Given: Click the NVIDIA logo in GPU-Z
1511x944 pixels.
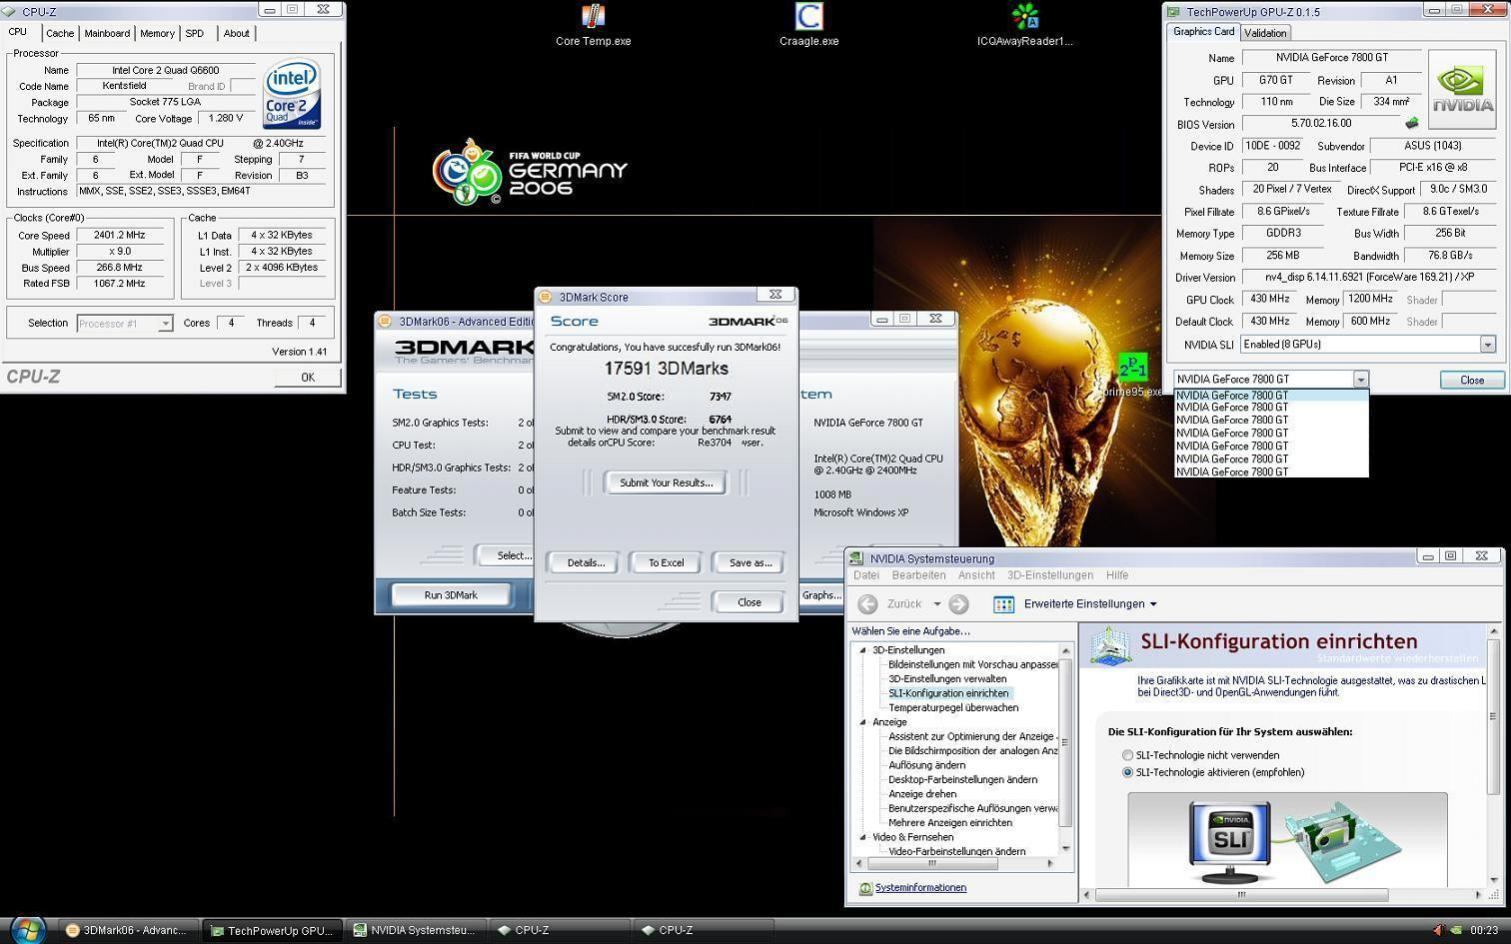Looking at the screenshot, I should pyautogui.click(x=1462, y=90).
